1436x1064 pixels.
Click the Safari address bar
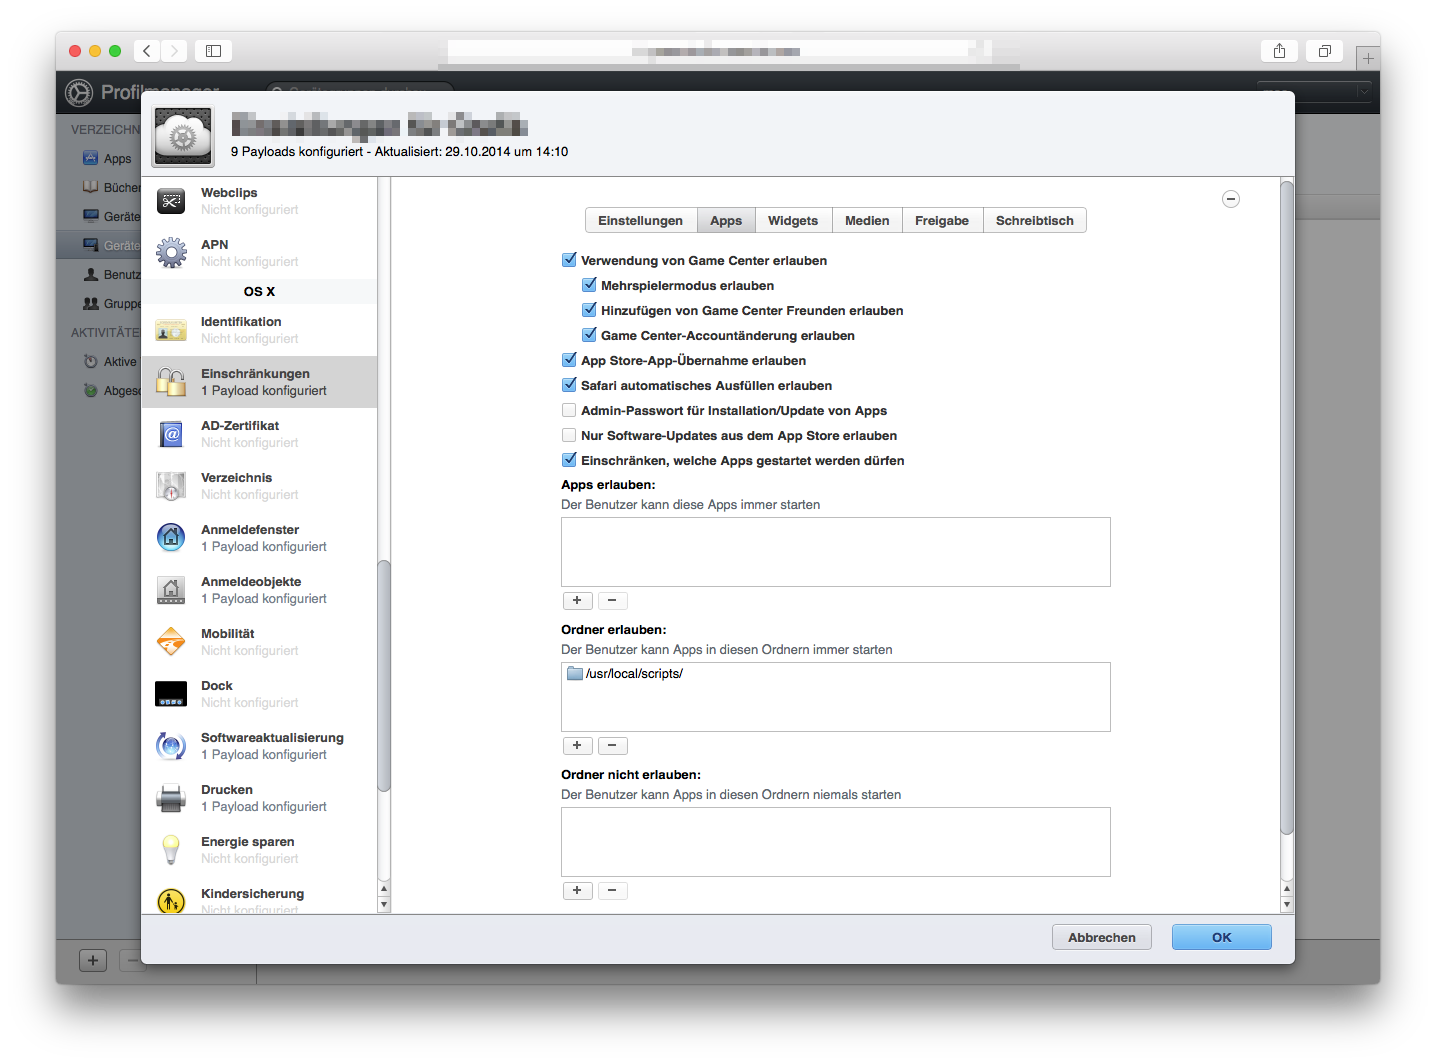point(716,51)
